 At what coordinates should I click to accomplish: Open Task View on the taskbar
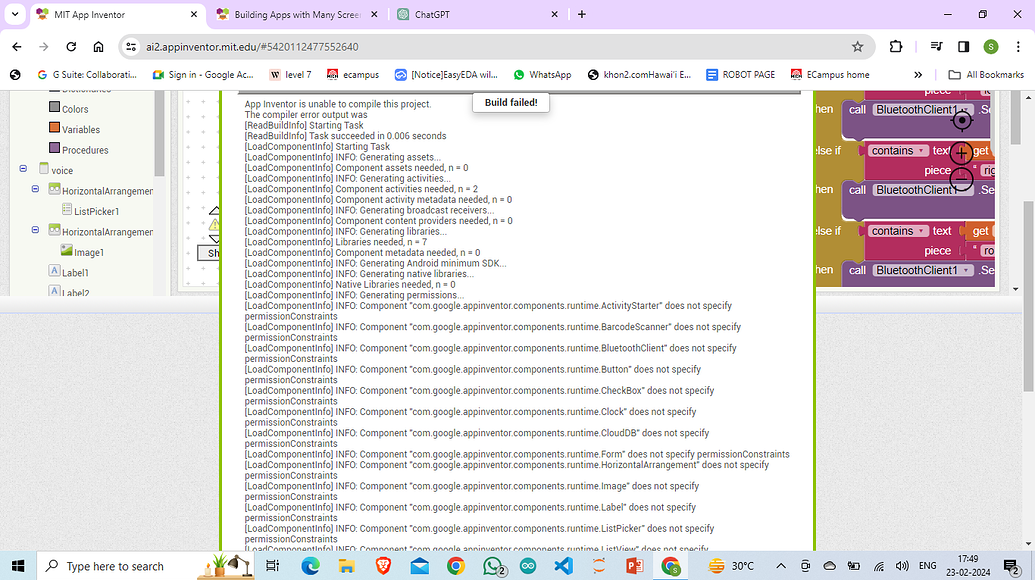(272, 566)
